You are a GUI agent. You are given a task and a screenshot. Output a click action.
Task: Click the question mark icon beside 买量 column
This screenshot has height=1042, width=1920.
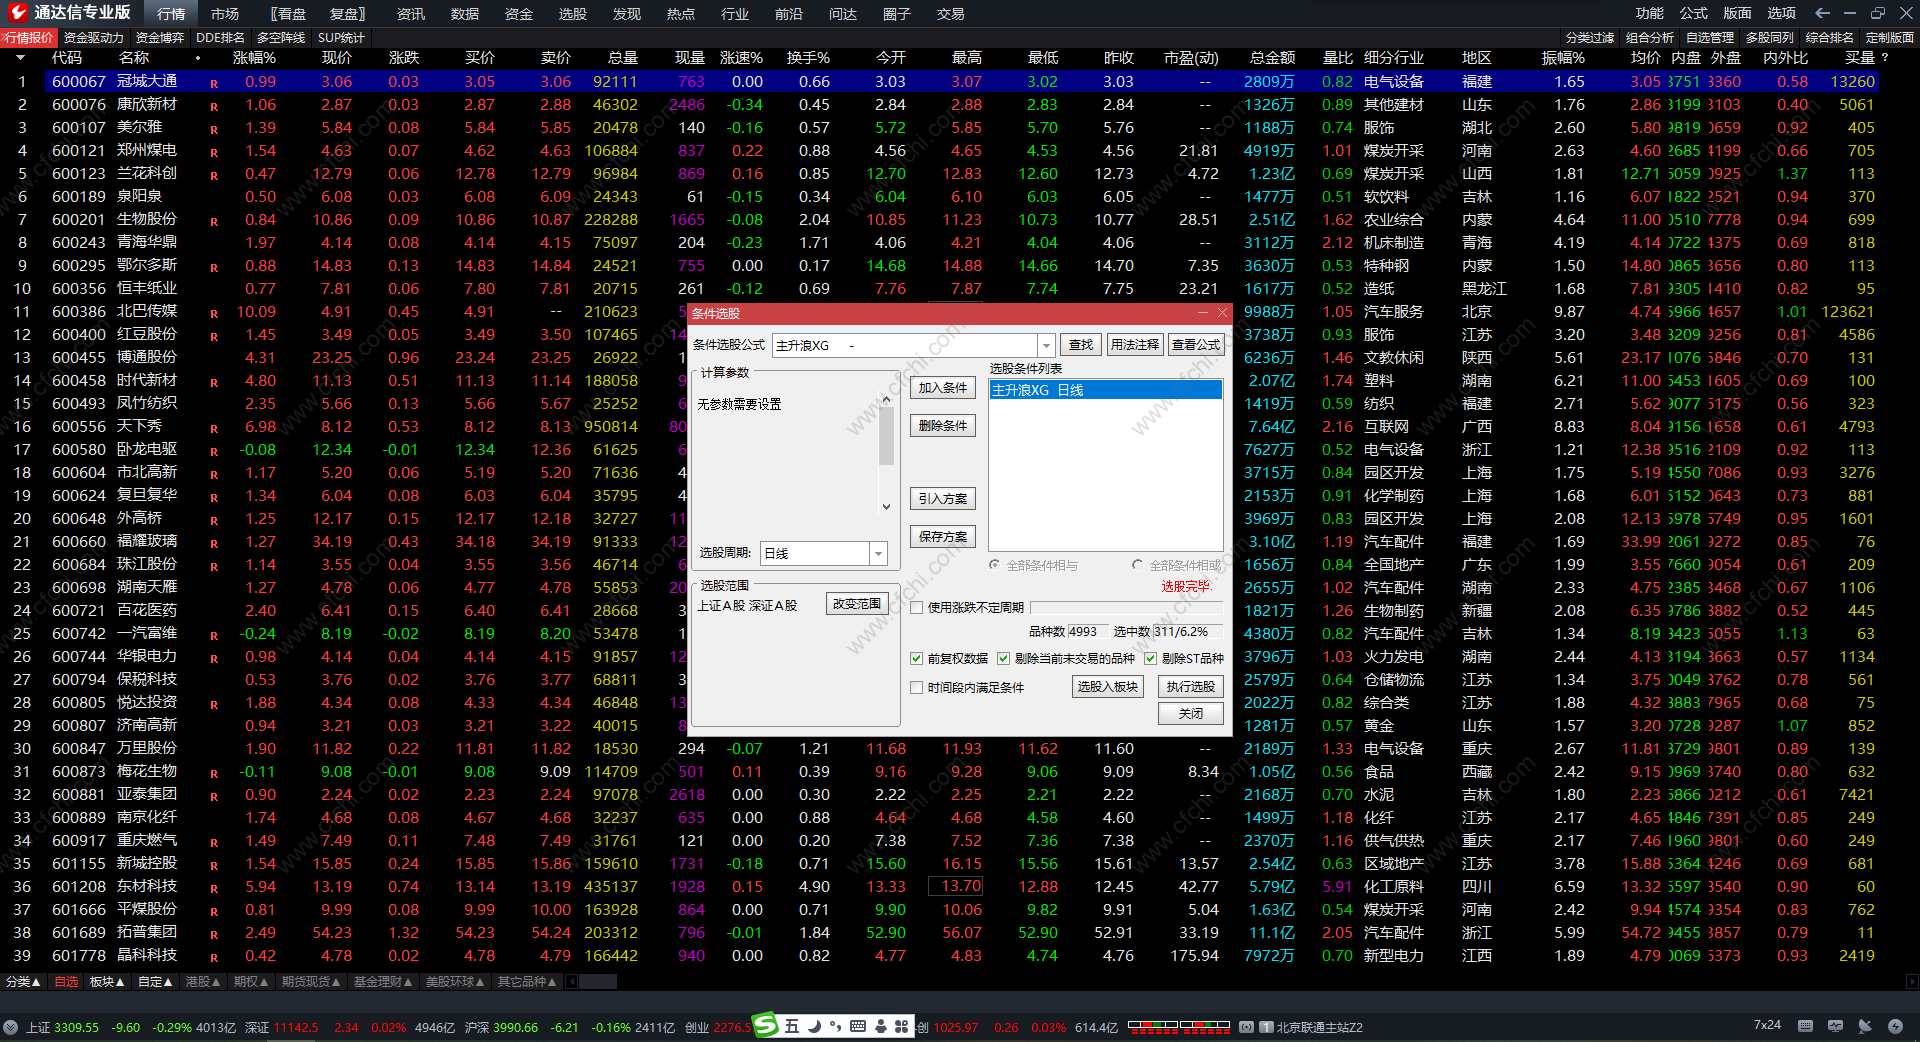pyautogui.click(x=1885, y=58)
